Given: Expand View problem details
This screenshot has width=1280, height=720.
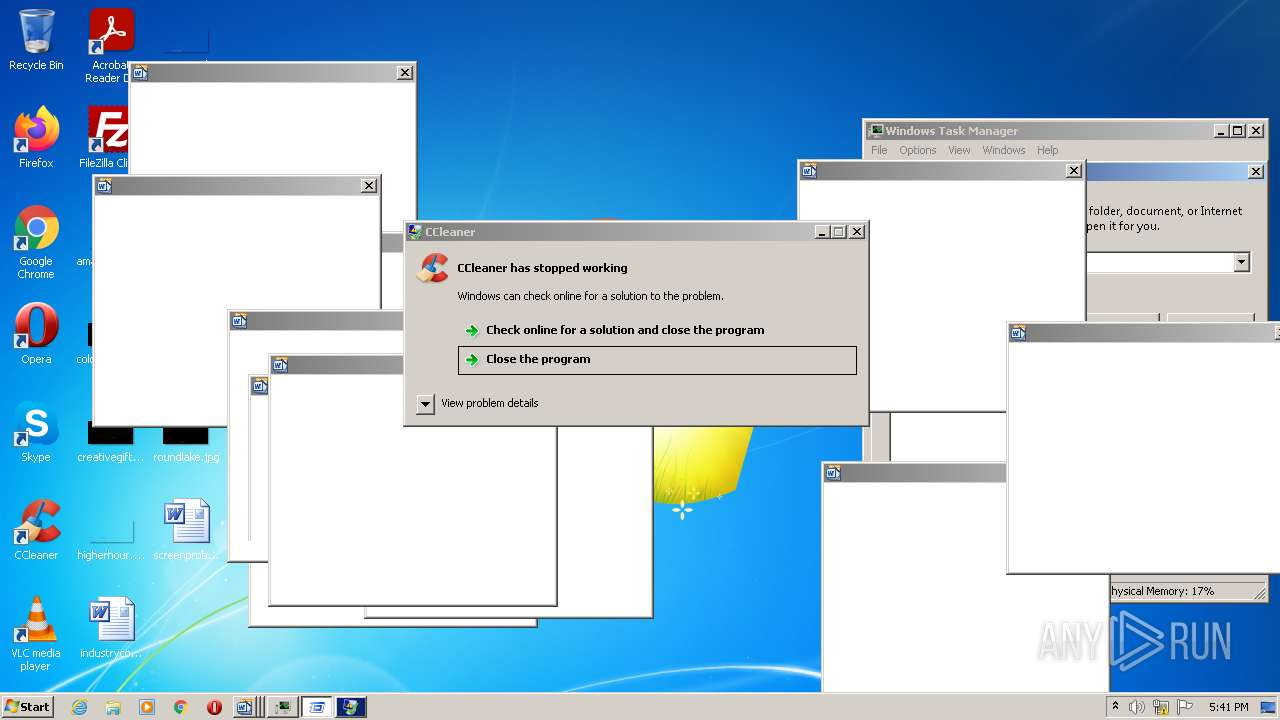Looking at the screenshot, I should (425, 403).
